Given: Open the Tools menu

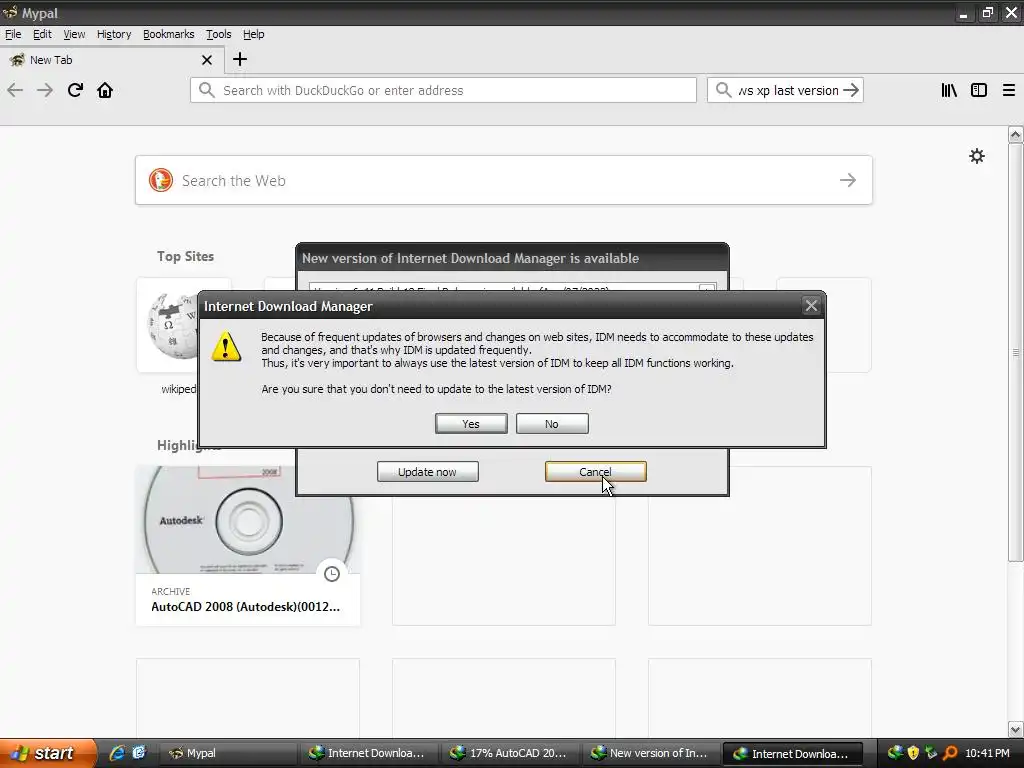Looking at the screenshot, I should pos(218,34).
